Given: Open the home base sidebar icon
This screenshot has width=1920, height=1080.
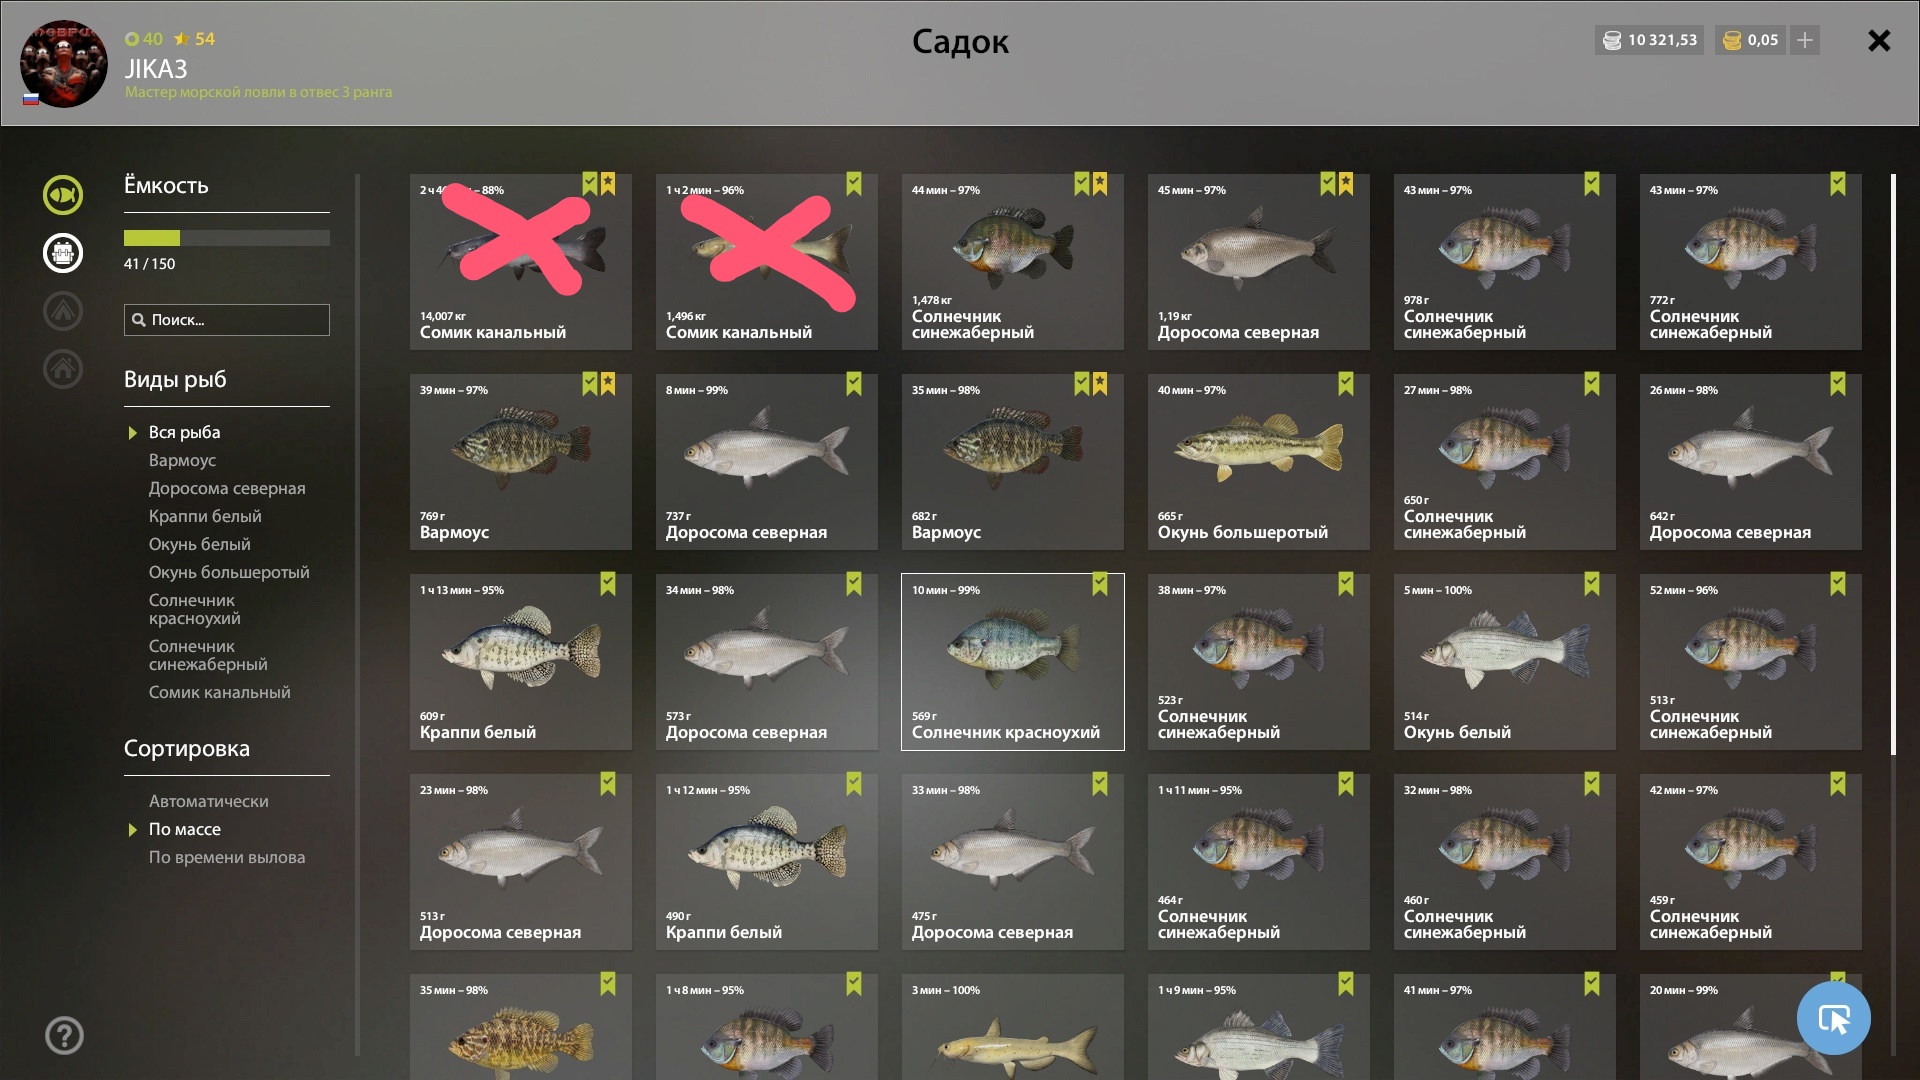Looking at the screenshot, I should (62, 369).
